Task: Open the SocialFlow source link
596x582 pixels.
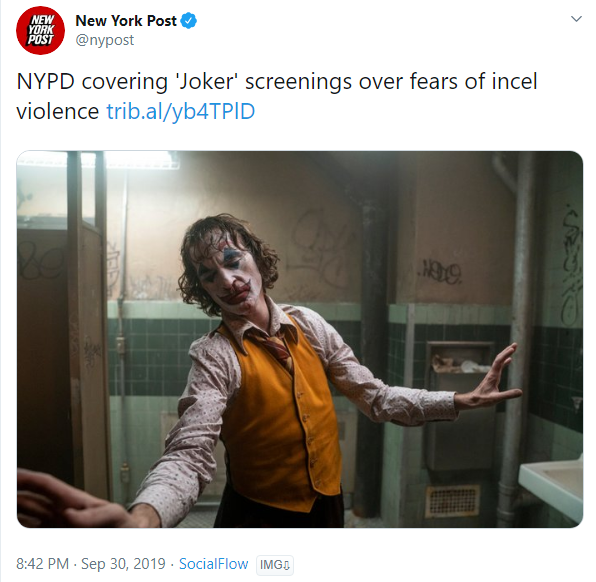Action: point(214,564)
